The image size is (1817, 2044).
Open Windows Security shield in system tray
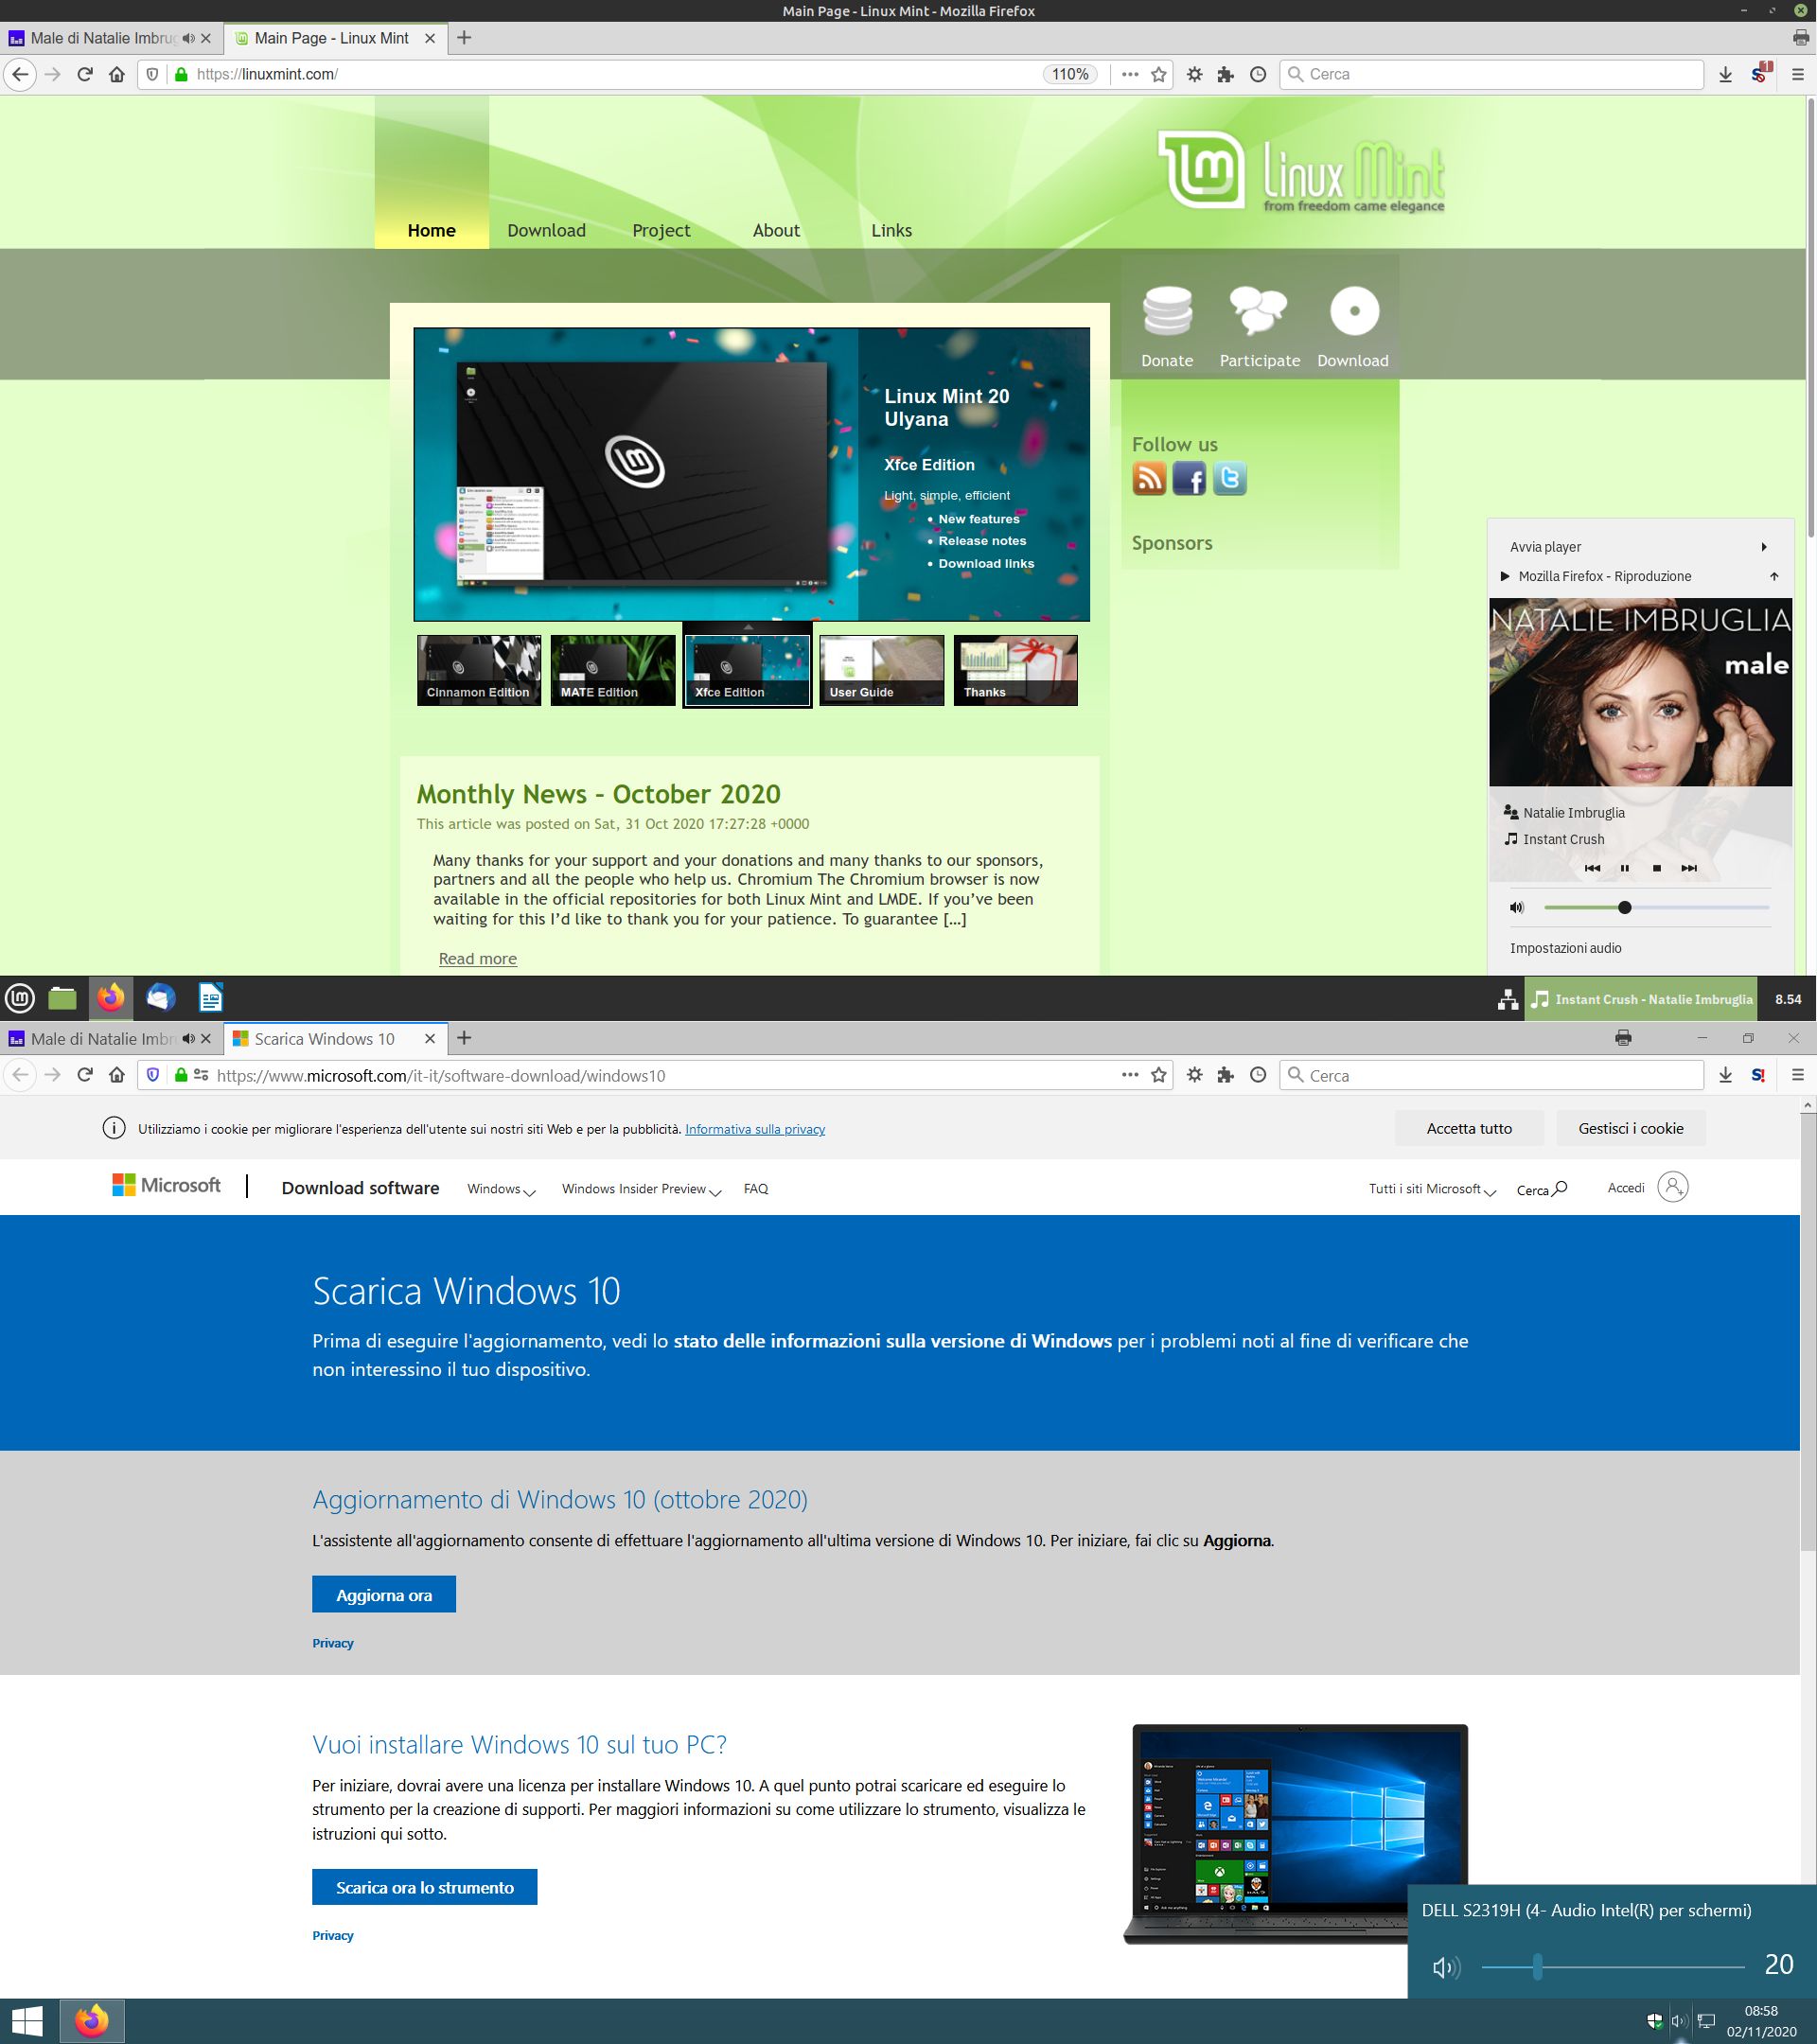coord(1655,2021)
